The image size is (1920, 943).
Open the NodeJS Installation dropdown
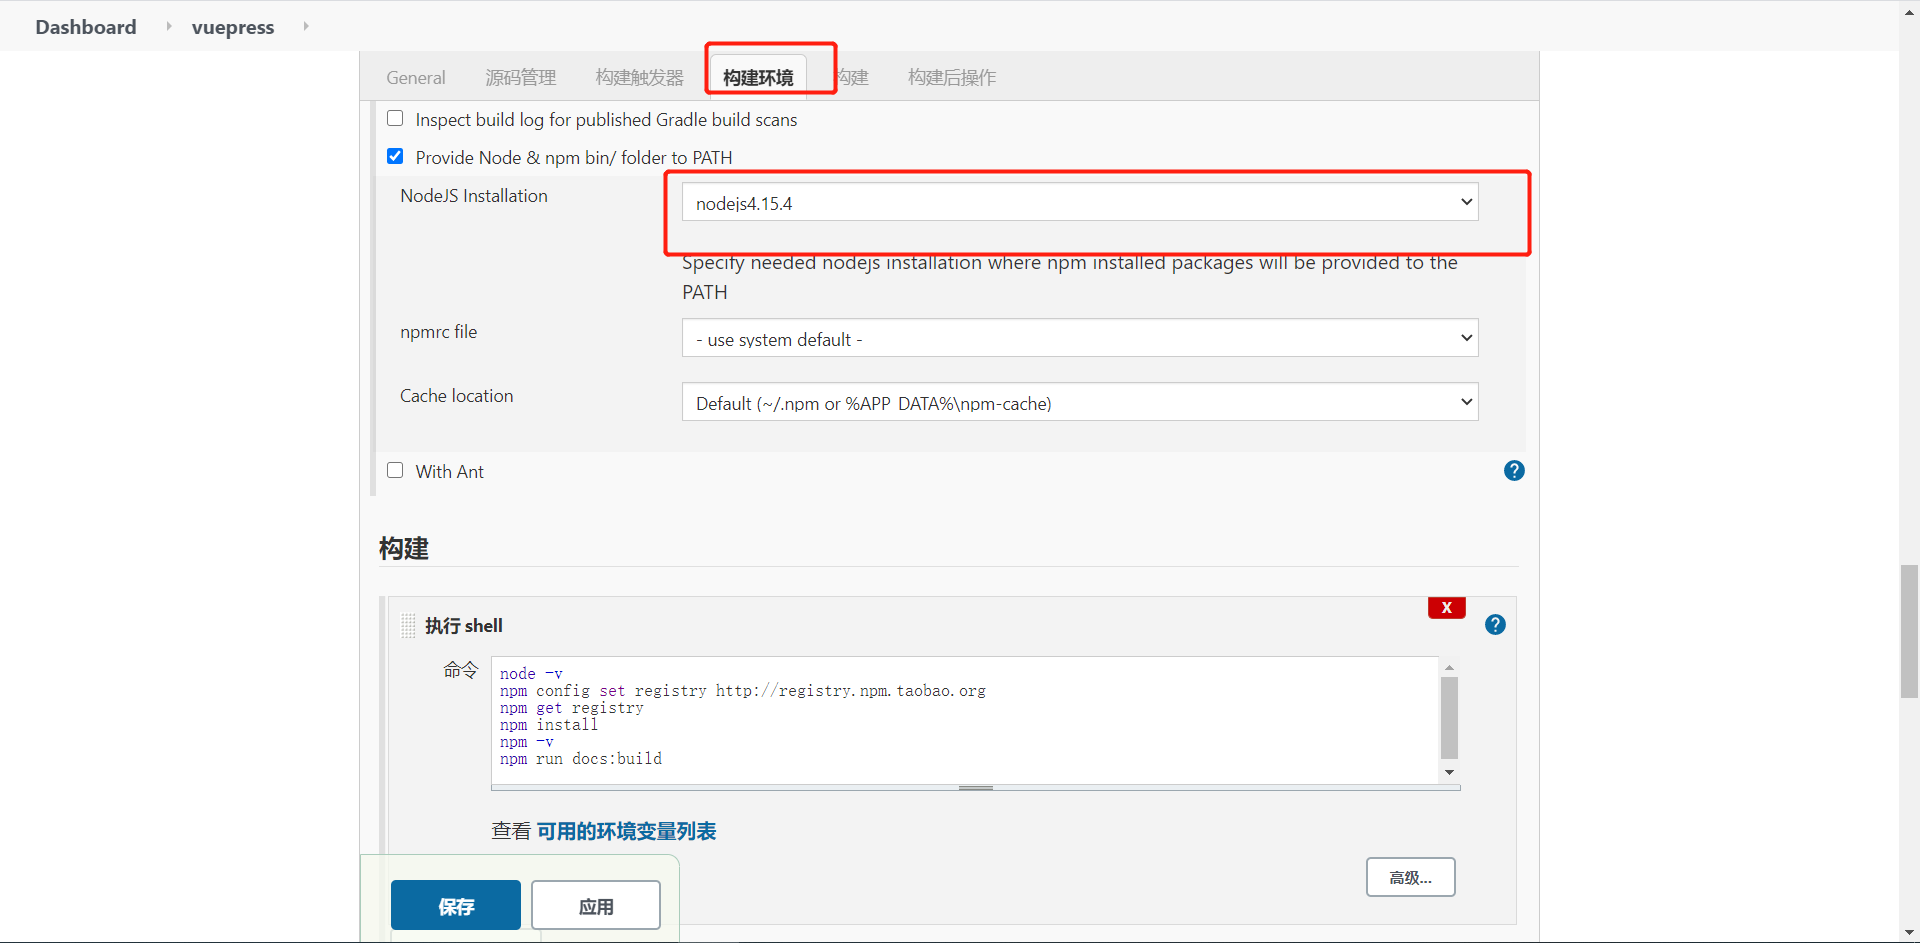point(1080,202)
